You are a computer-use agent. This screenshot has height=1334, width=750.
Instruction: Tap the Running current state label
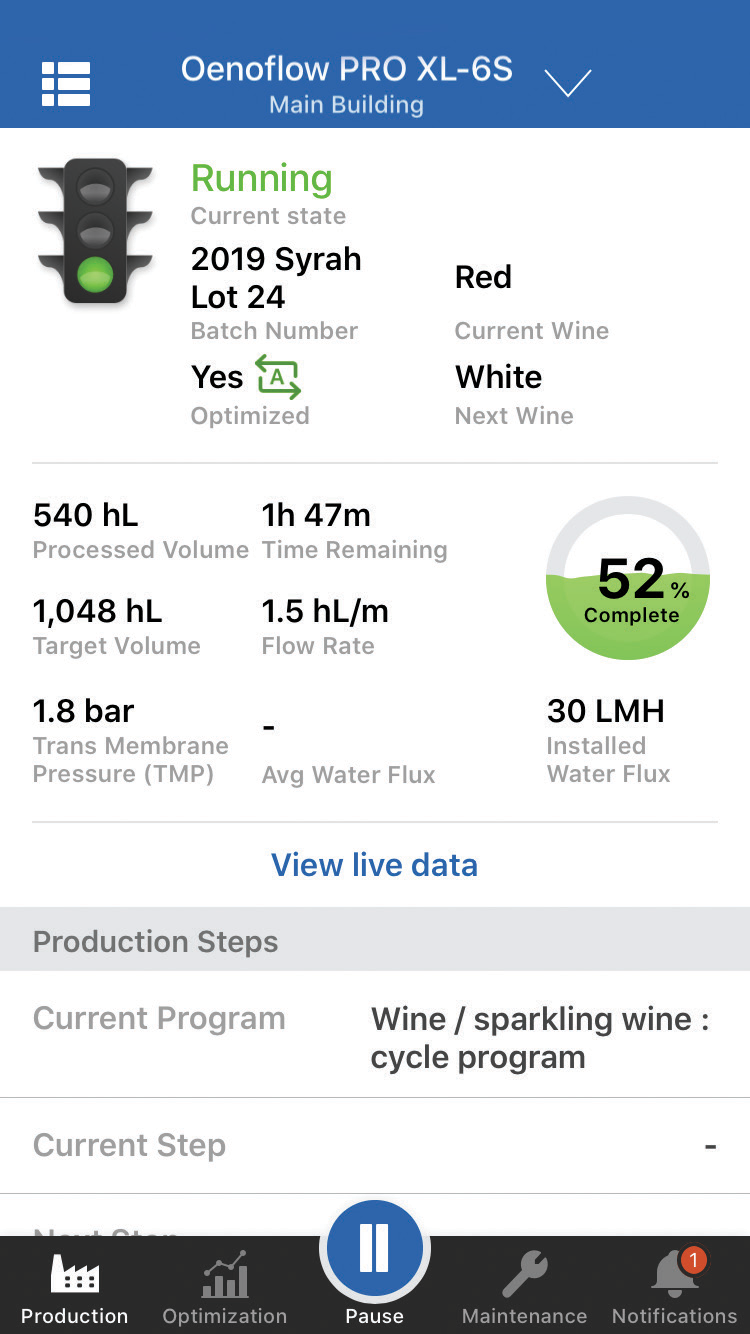click(262, 179)
